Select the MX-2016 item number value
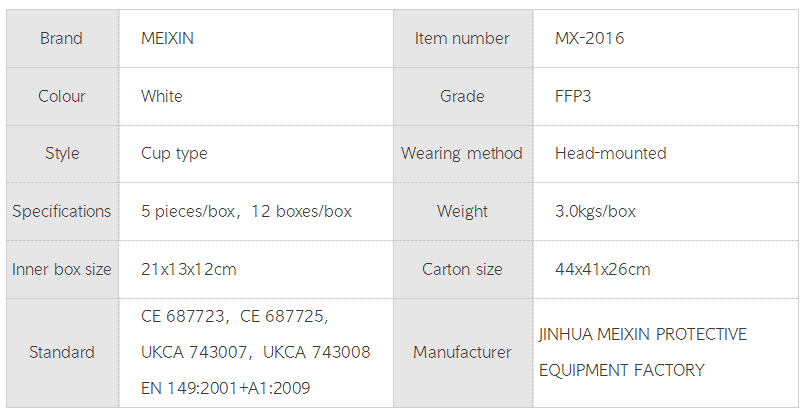 click(x=590, y=39)
